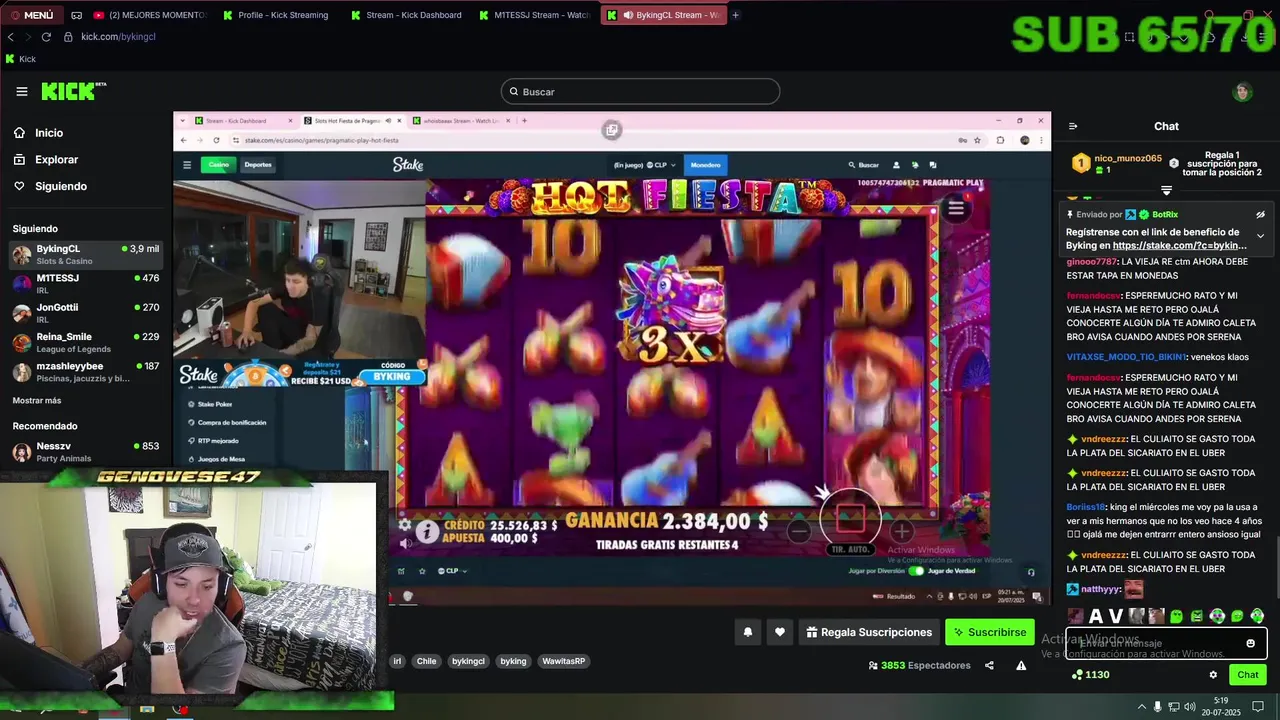1280x720 pixels.
Task: Open Reina_Smile channel in following list
Action: pyautogui.click(x=85, y=342)
